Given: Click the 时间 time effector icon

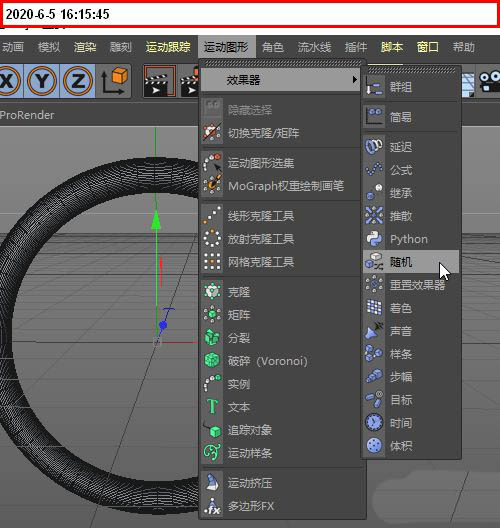Looking at the screenshot, I should 374,423.
